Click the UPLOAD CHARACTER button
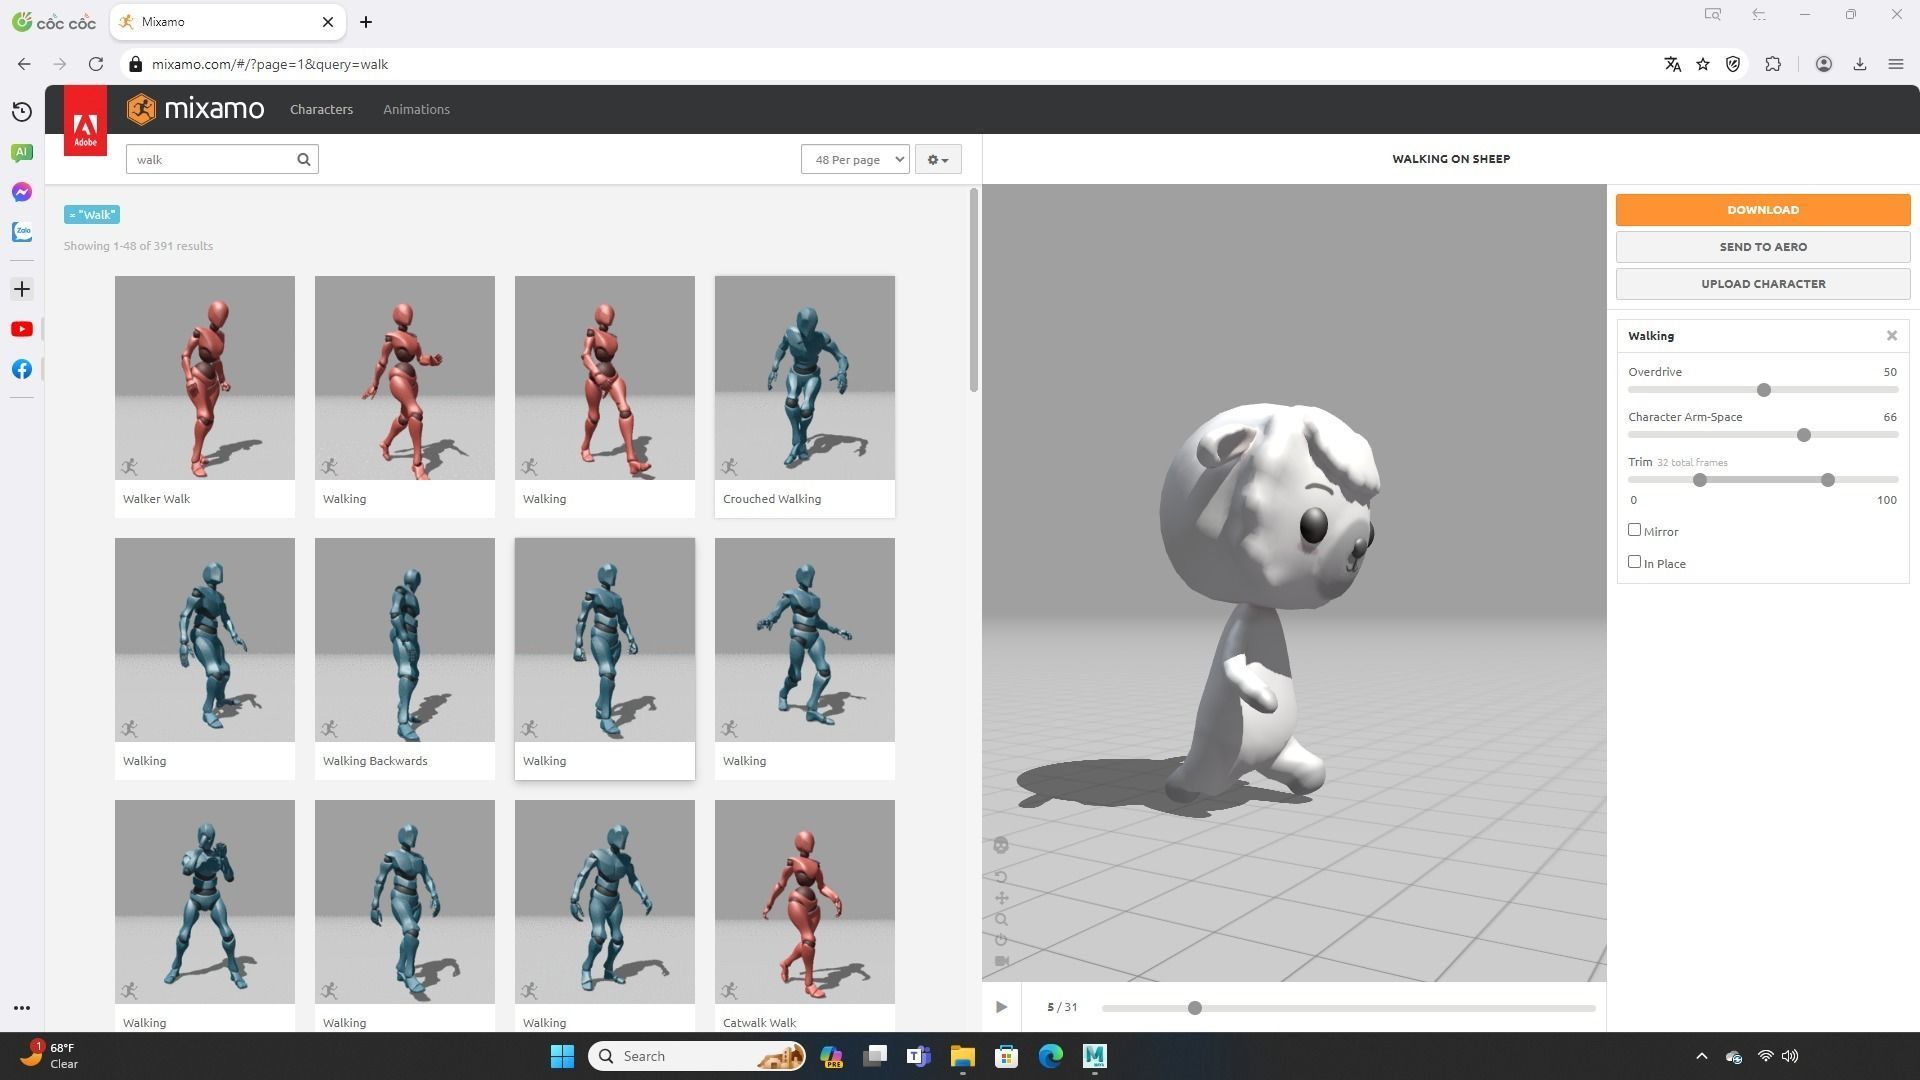This screenshot has width=1920, height=1080. tap(1763, 284)
